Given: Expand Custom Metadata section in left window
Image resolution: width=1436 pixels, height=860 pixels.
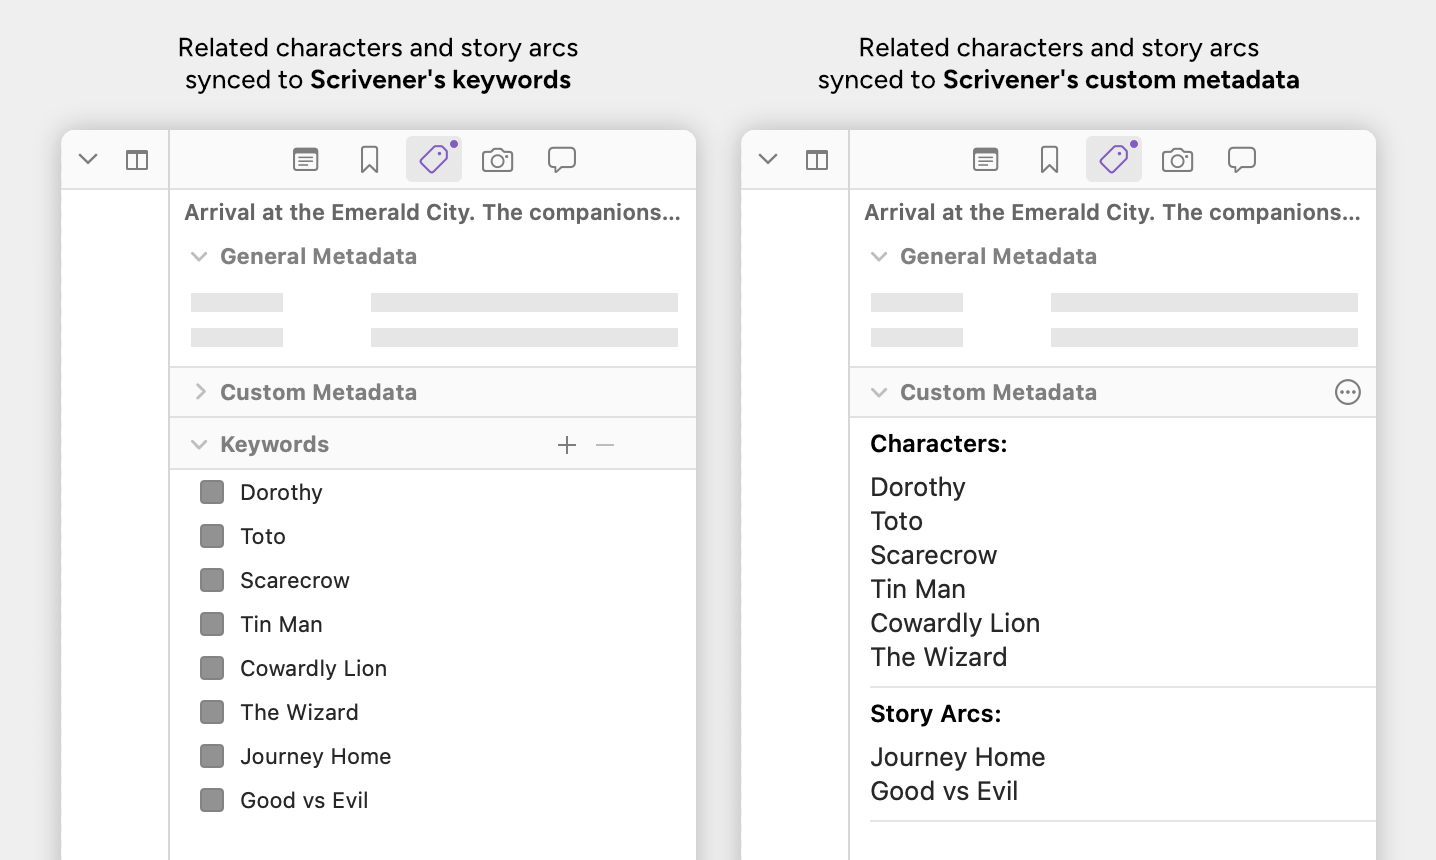Looking at the screenshot, I should (200, 392).
